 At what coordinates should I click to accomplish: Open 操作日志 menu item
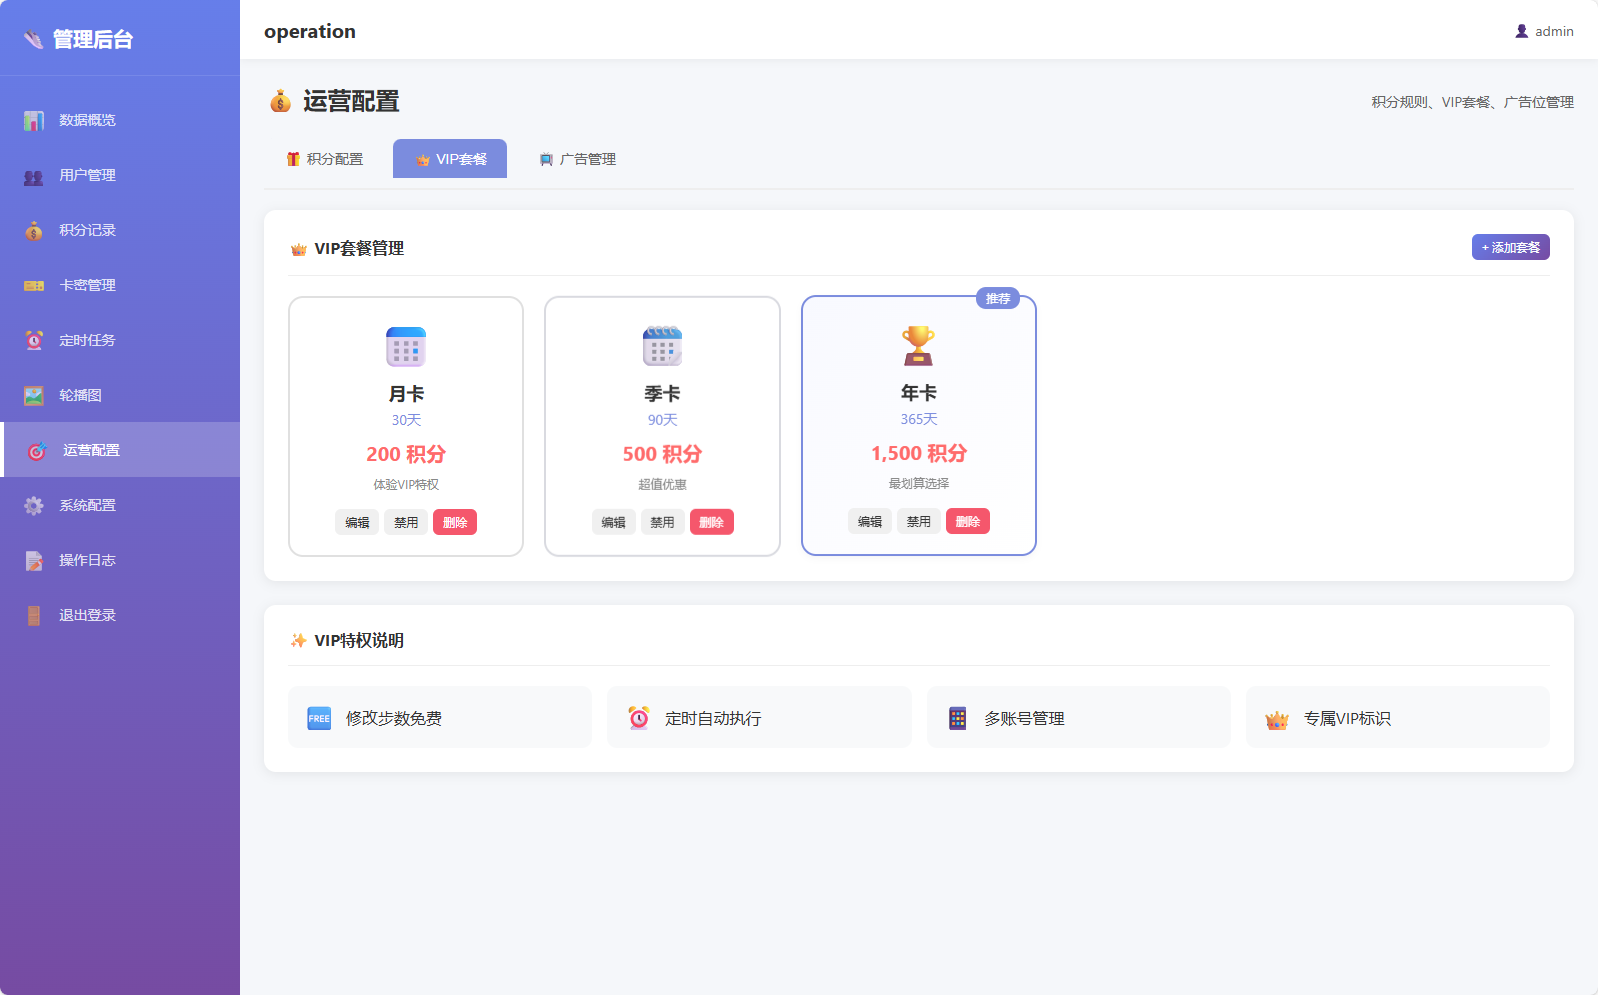(120, 560)
